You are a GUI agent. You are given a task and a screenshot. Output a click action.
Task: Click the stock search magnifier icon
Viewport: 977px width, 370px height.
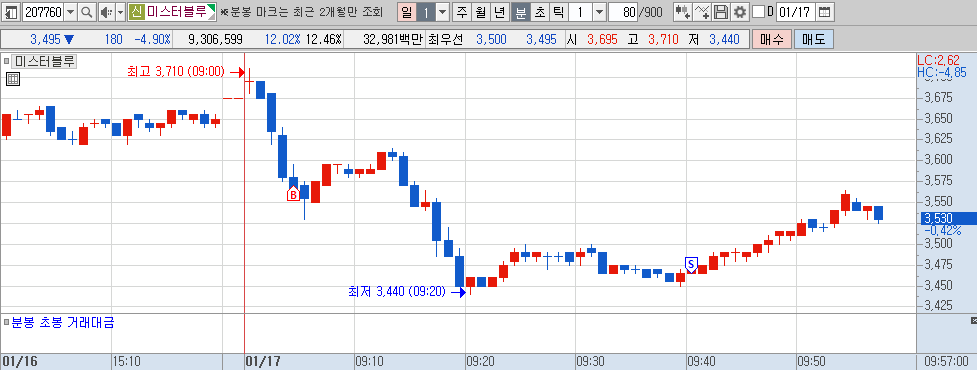tap(87, 11)
